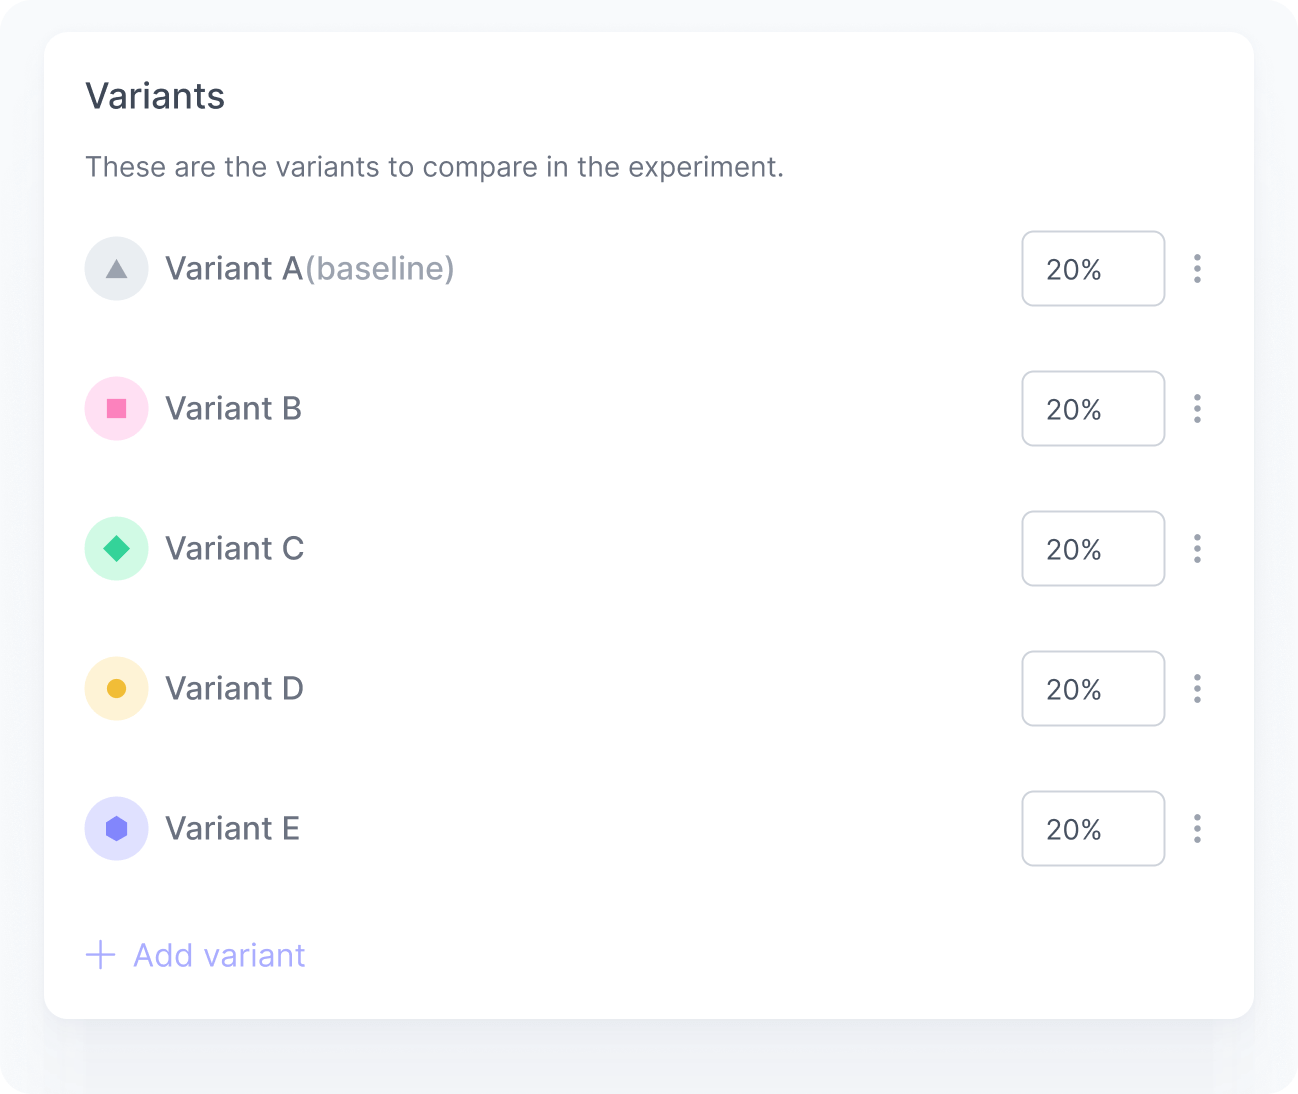The height and width of the screenshot is (1094, 1298).
Task: Click Variant C's 20% allocation box
Action: pos(1093,548)
